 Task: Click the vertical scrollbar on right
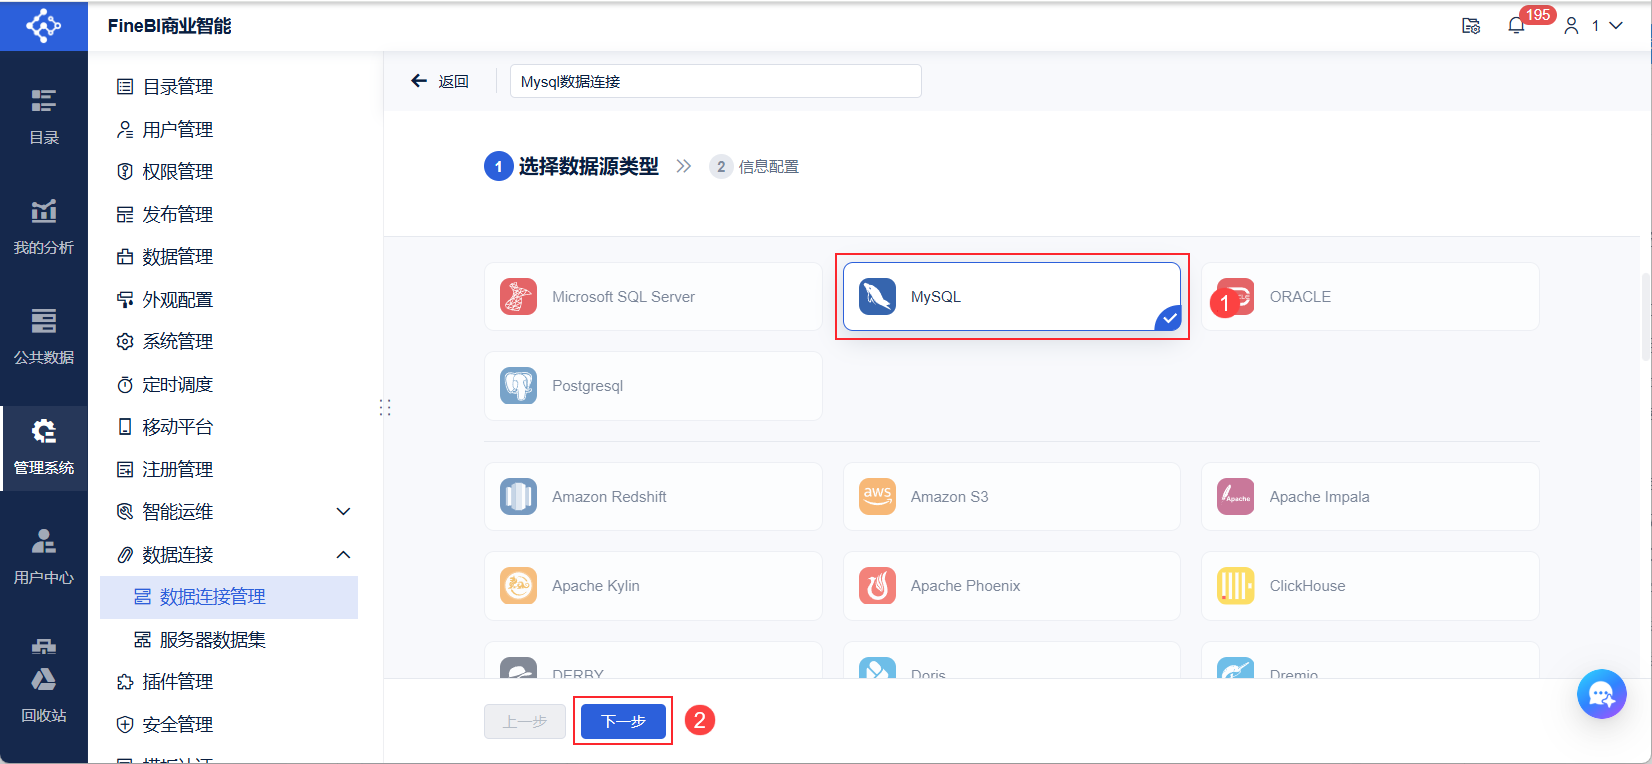(1646, 316)
